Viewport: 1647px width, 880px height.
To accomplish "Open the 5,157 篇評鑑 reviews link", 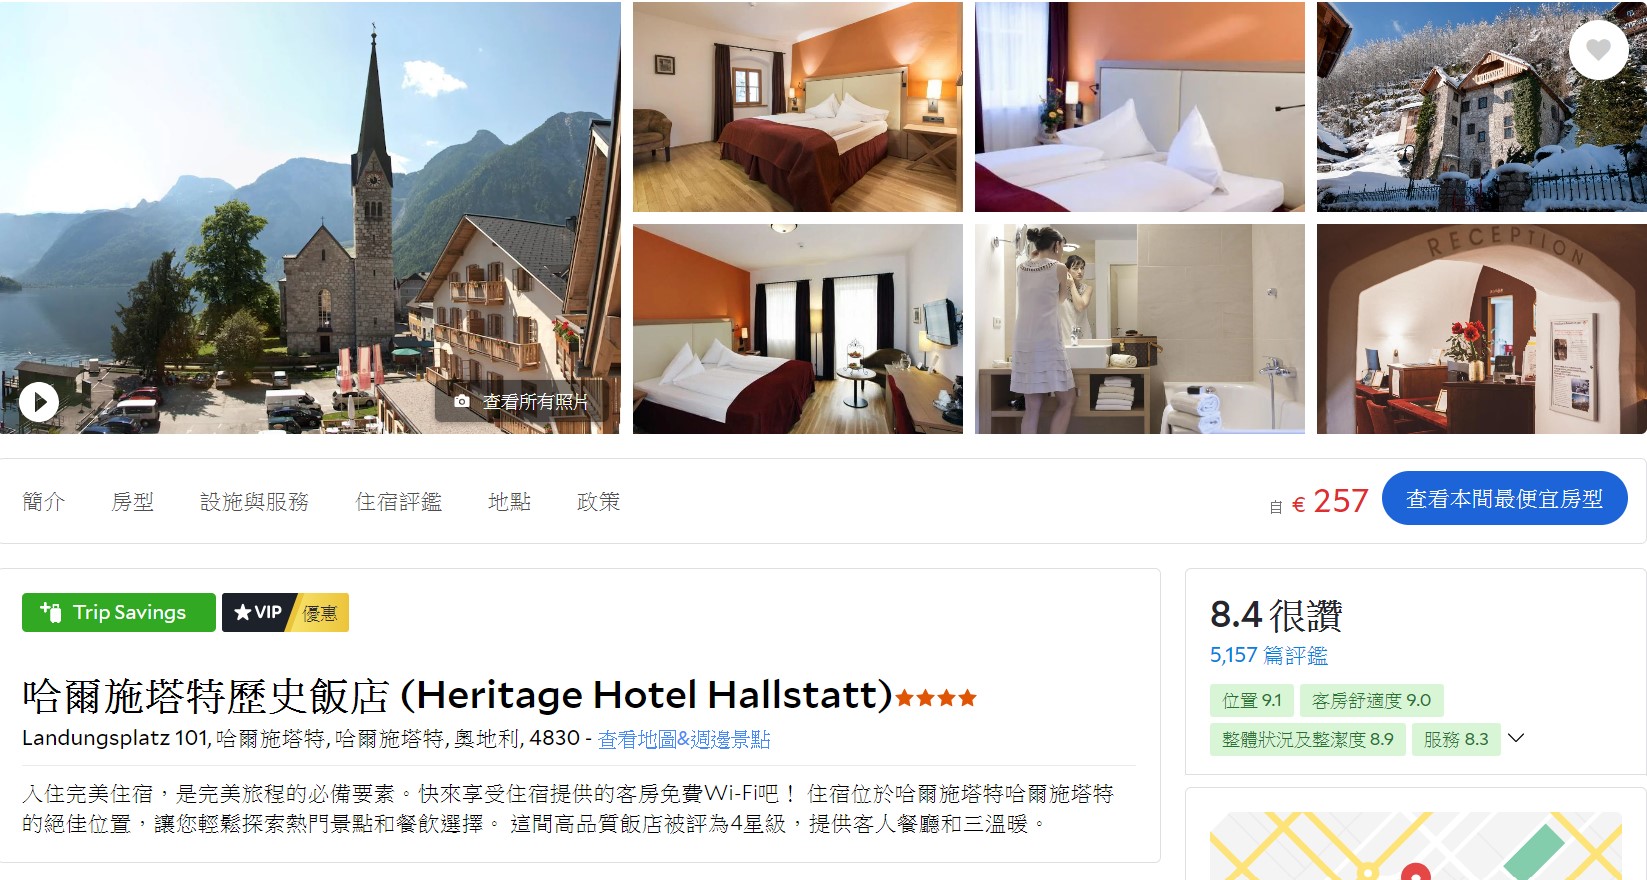I will click(x=1268, y=655).
